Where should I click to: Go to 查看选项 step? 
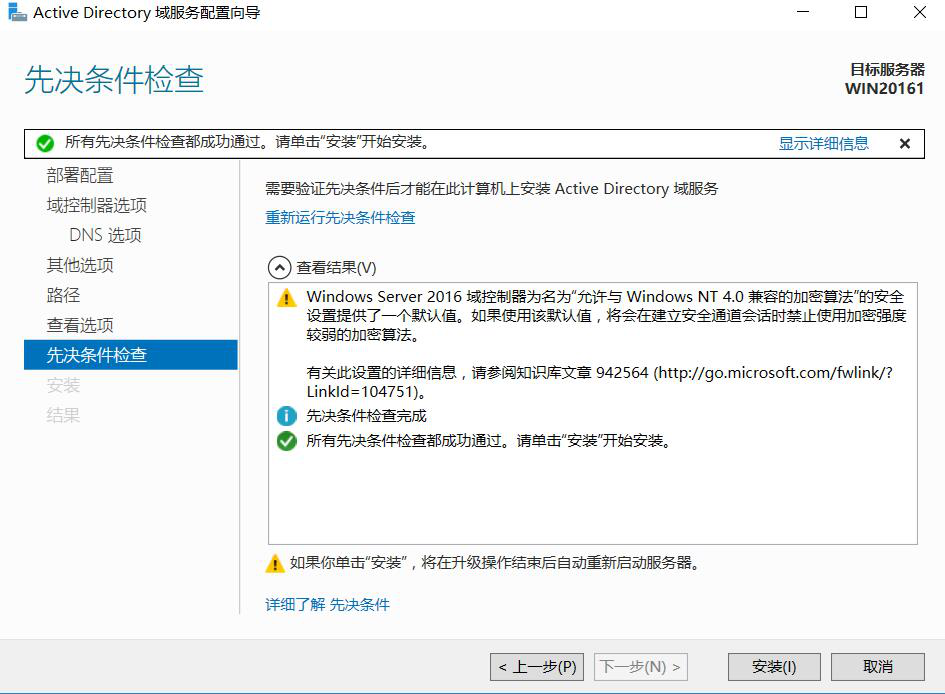pyautogui.click(x=80, y=325)
